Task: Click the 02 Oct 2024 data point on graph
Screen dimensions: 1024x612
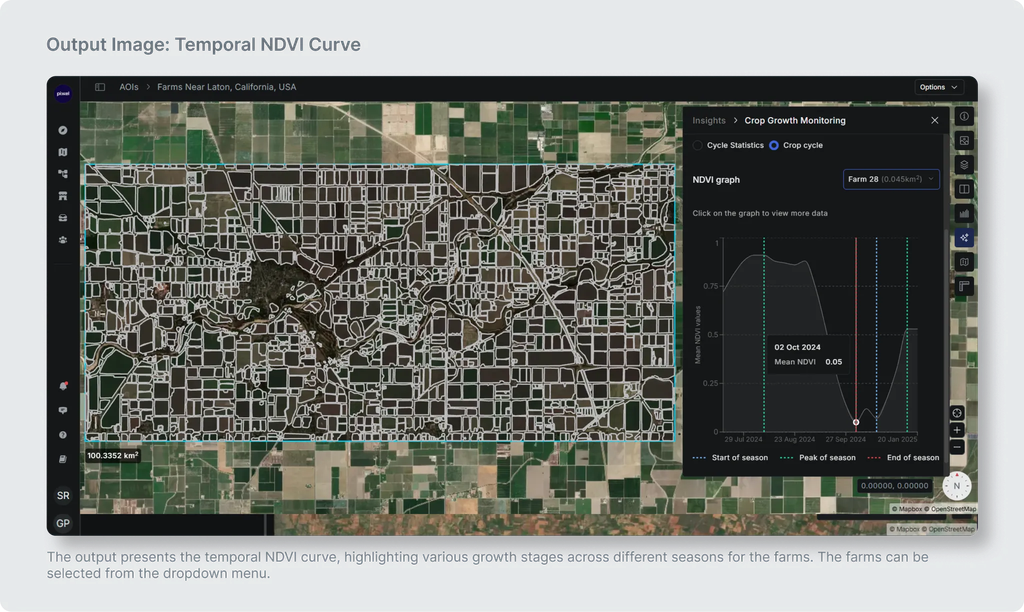Action: [856, 422]
